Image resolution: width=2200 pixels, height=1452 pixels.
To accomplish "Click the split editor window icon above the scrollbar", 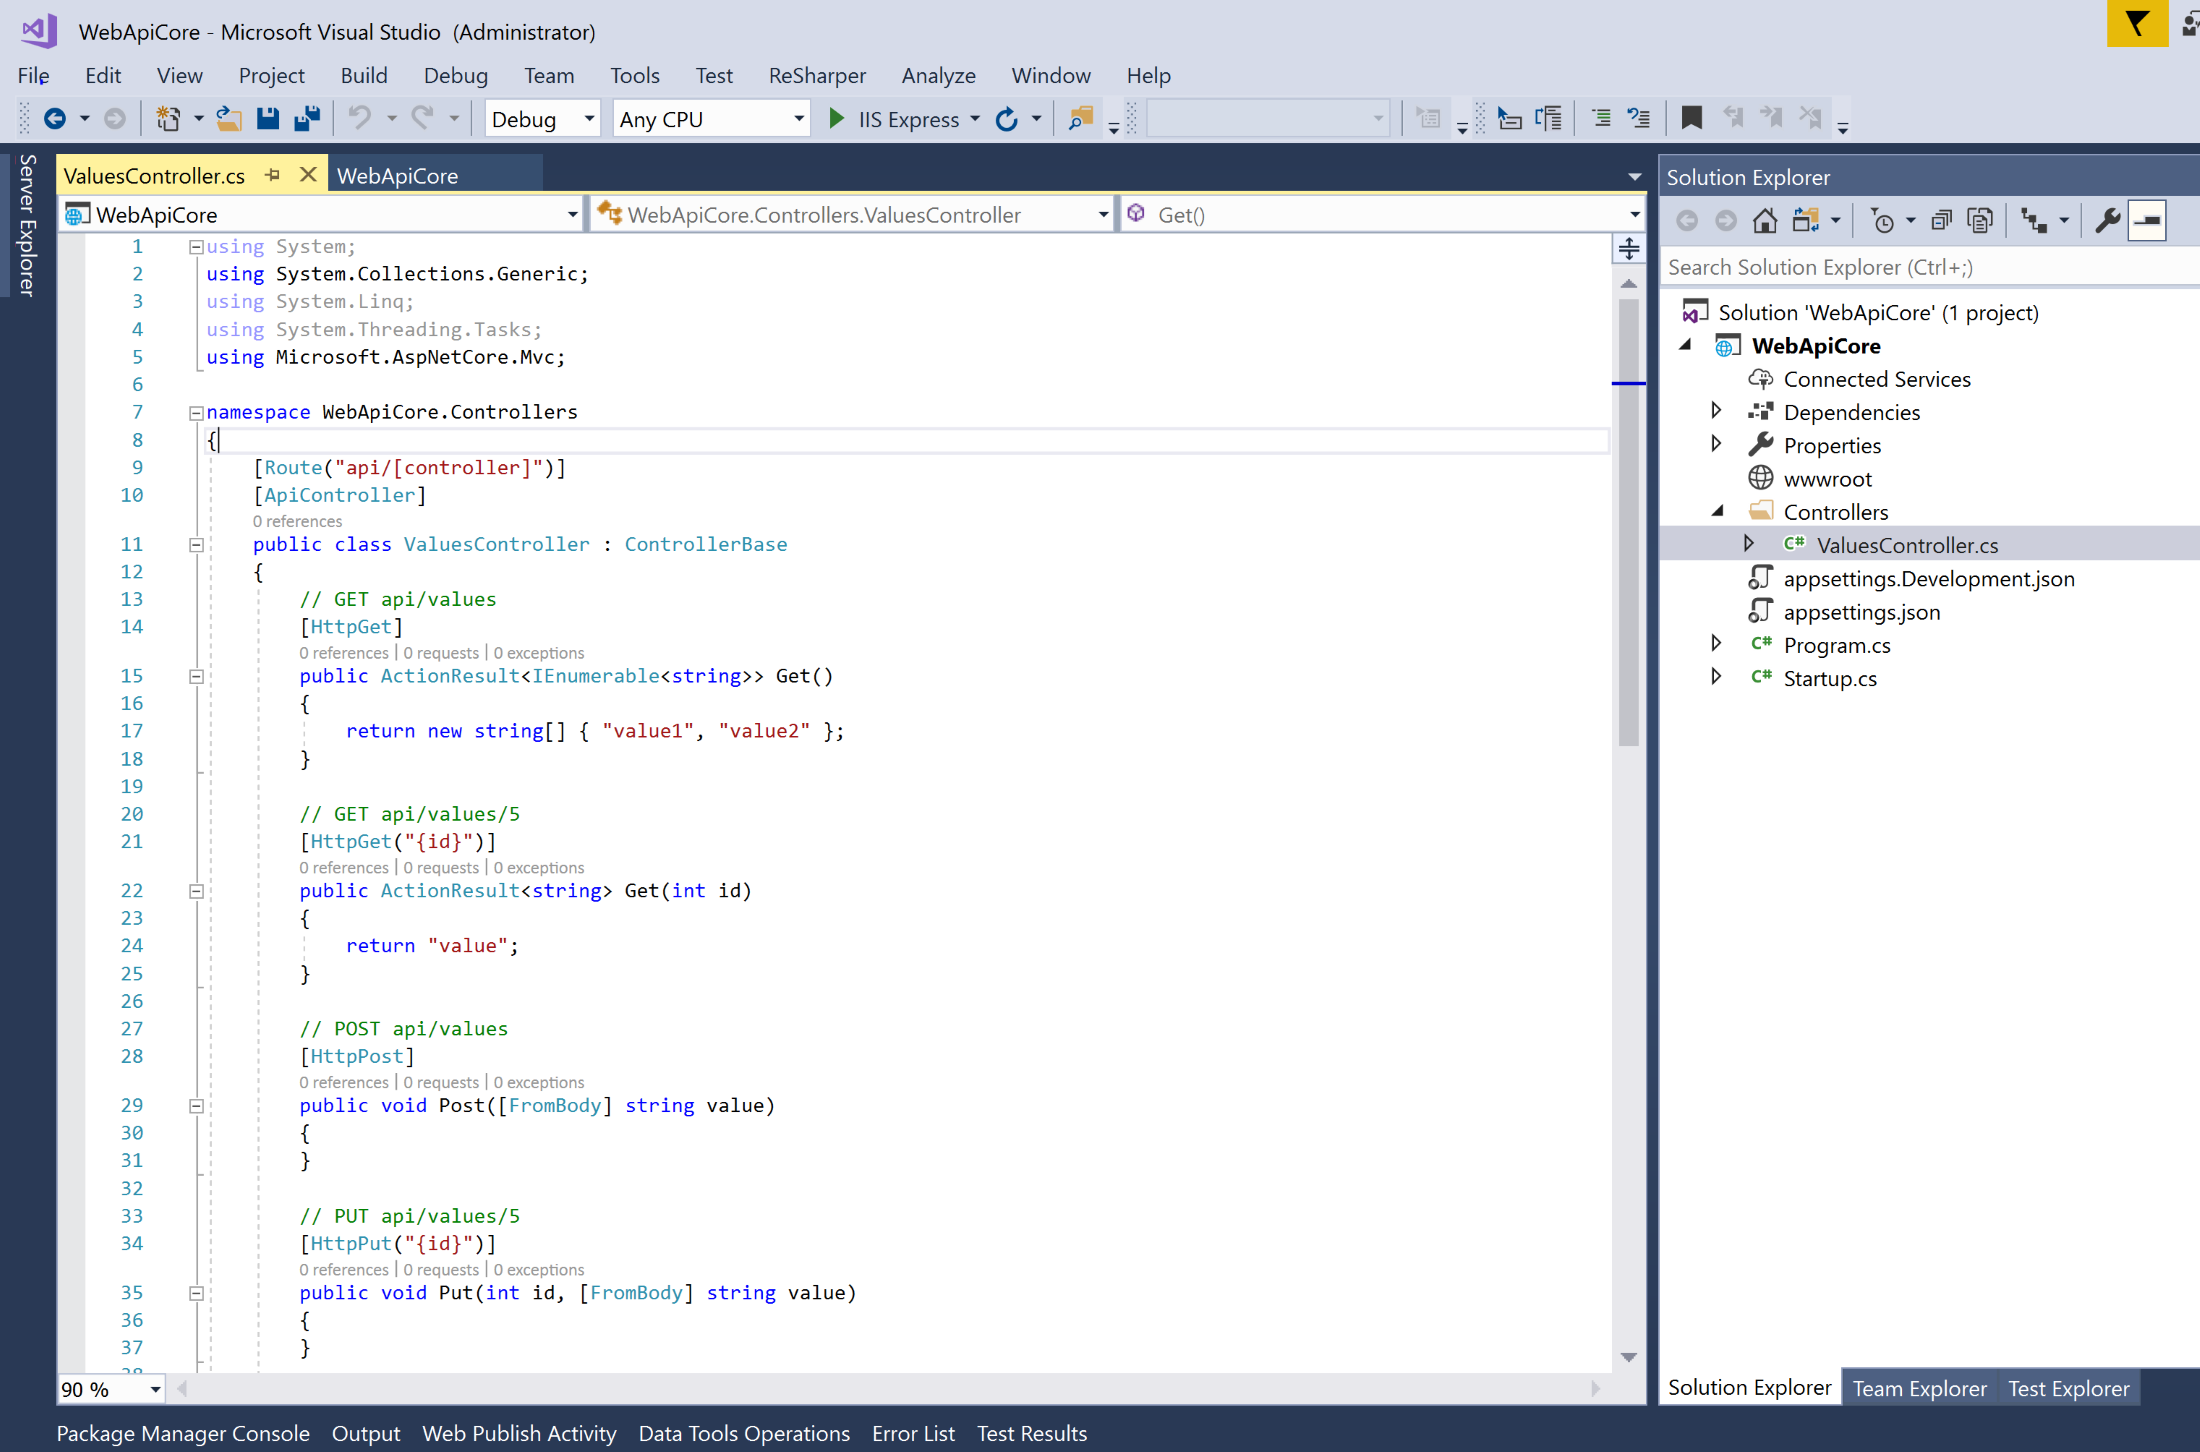I will 1629,248.
